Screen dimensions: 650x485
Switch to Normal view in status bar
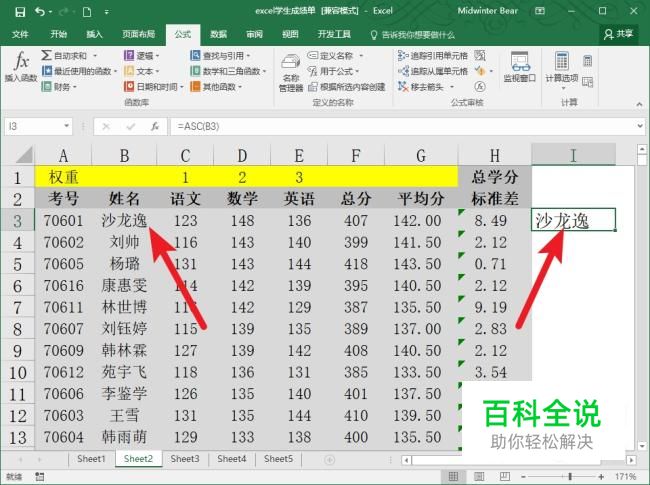pyautogui.click(x=454, y=476)
